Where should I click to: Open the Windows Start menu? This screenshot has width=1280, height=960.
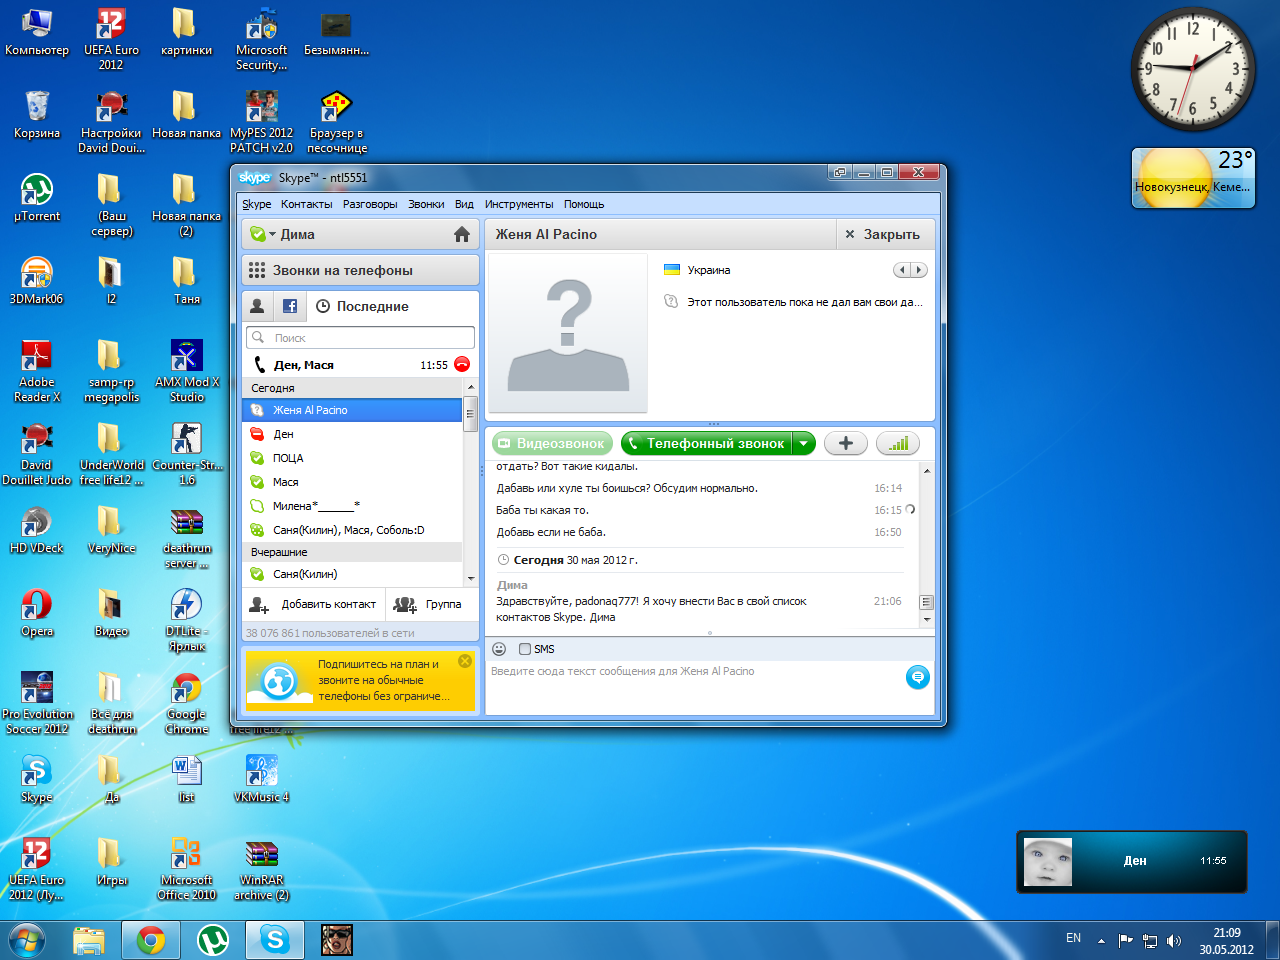27,940
